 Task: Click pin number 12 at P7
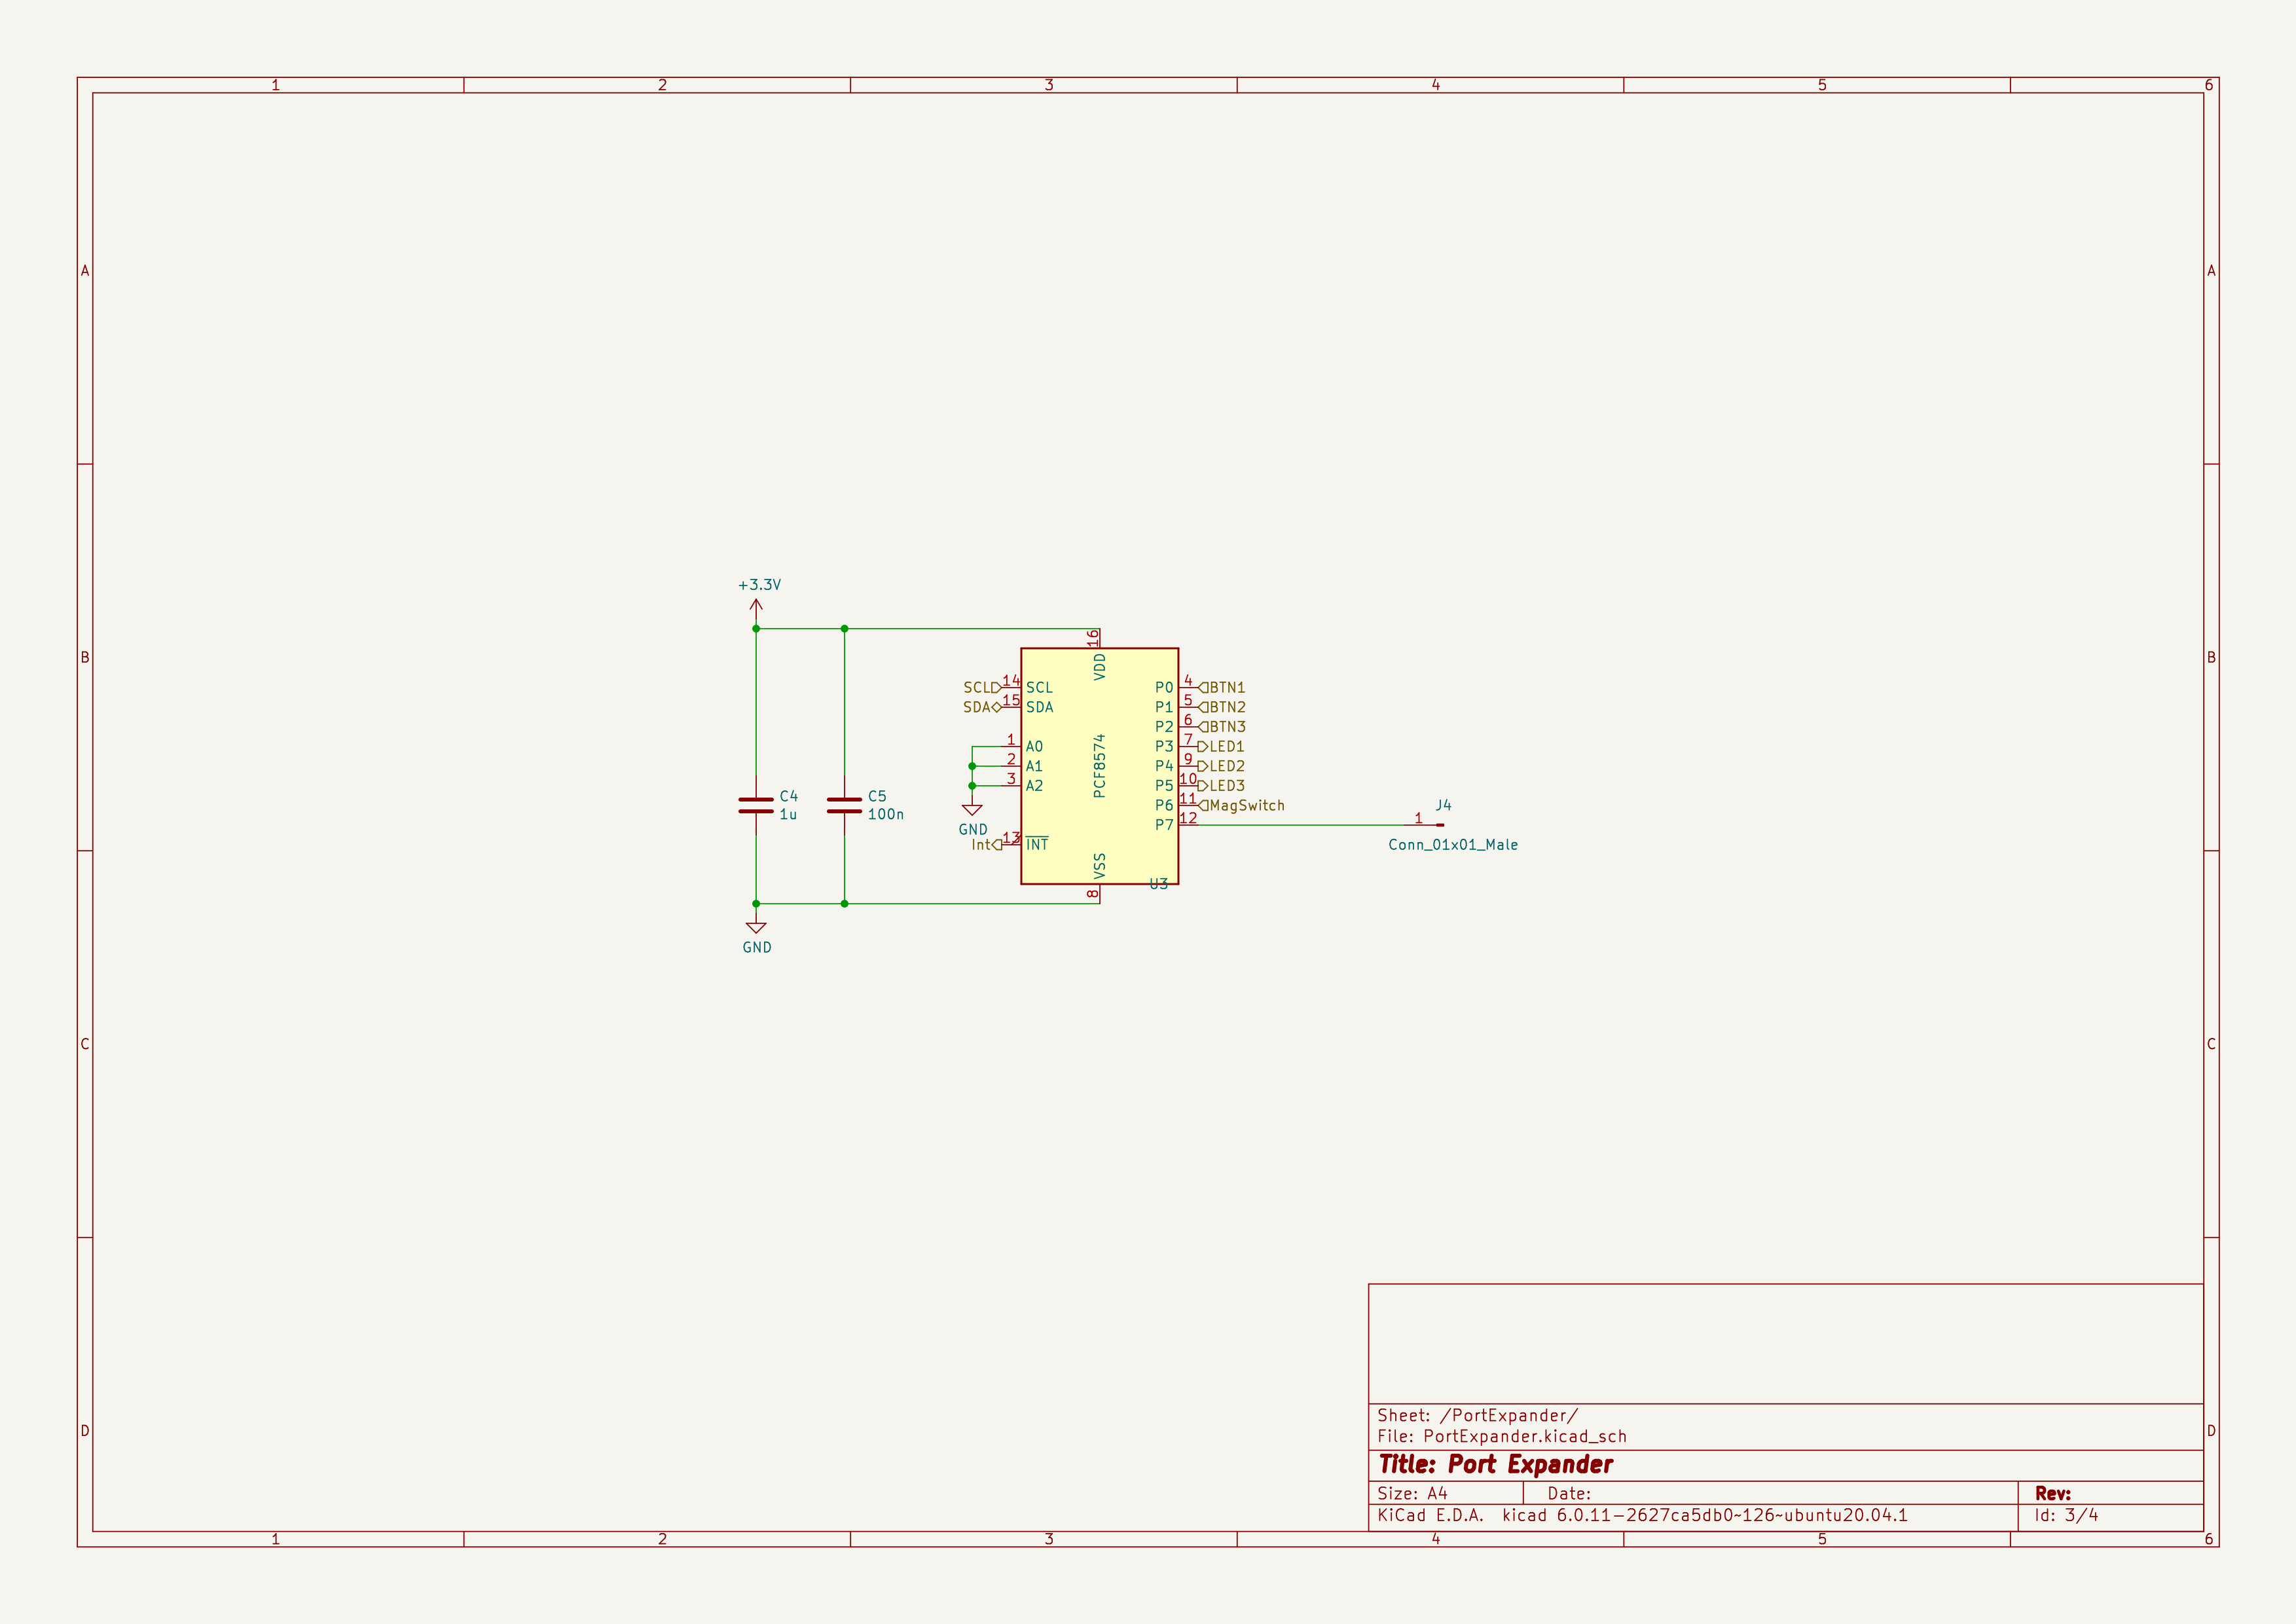click(x=1188, y=818)
